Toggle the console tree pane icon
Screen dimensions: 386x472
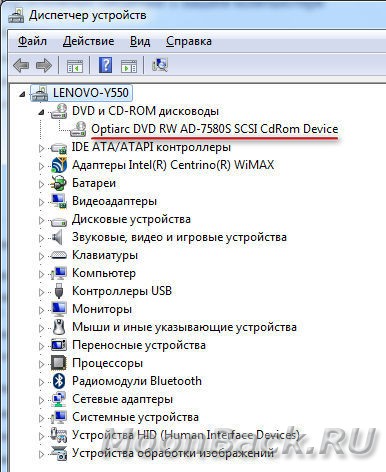coord(75,66)
